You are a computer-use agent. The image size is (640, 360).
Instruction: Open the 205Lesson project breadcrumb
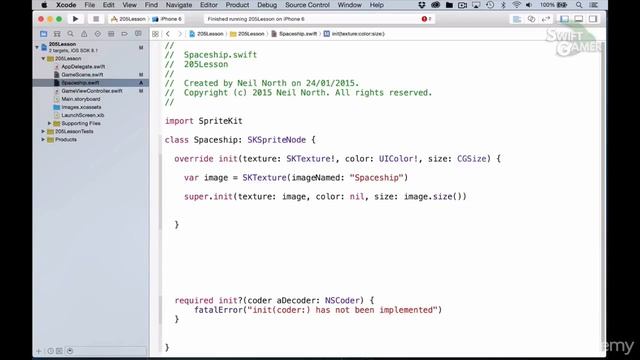tap(206, 34)
